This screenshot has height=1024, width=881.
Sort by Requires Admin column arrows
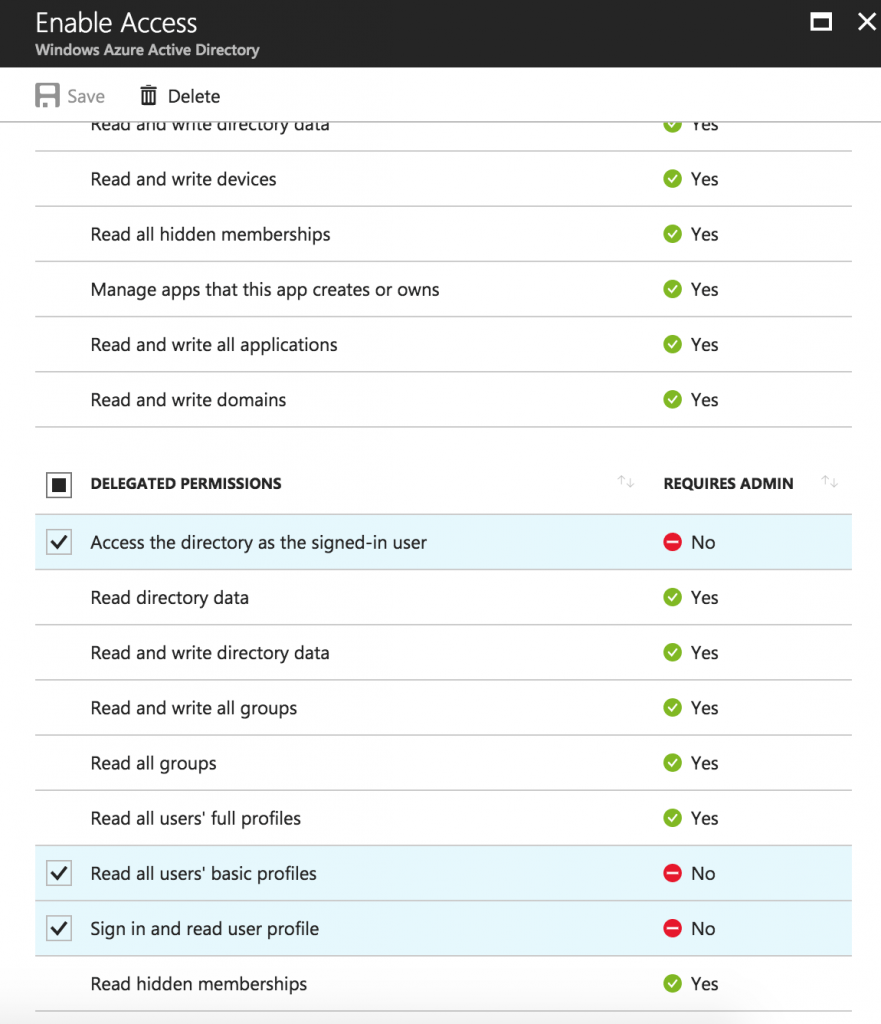pyautogui.click(x=829, y=483)
